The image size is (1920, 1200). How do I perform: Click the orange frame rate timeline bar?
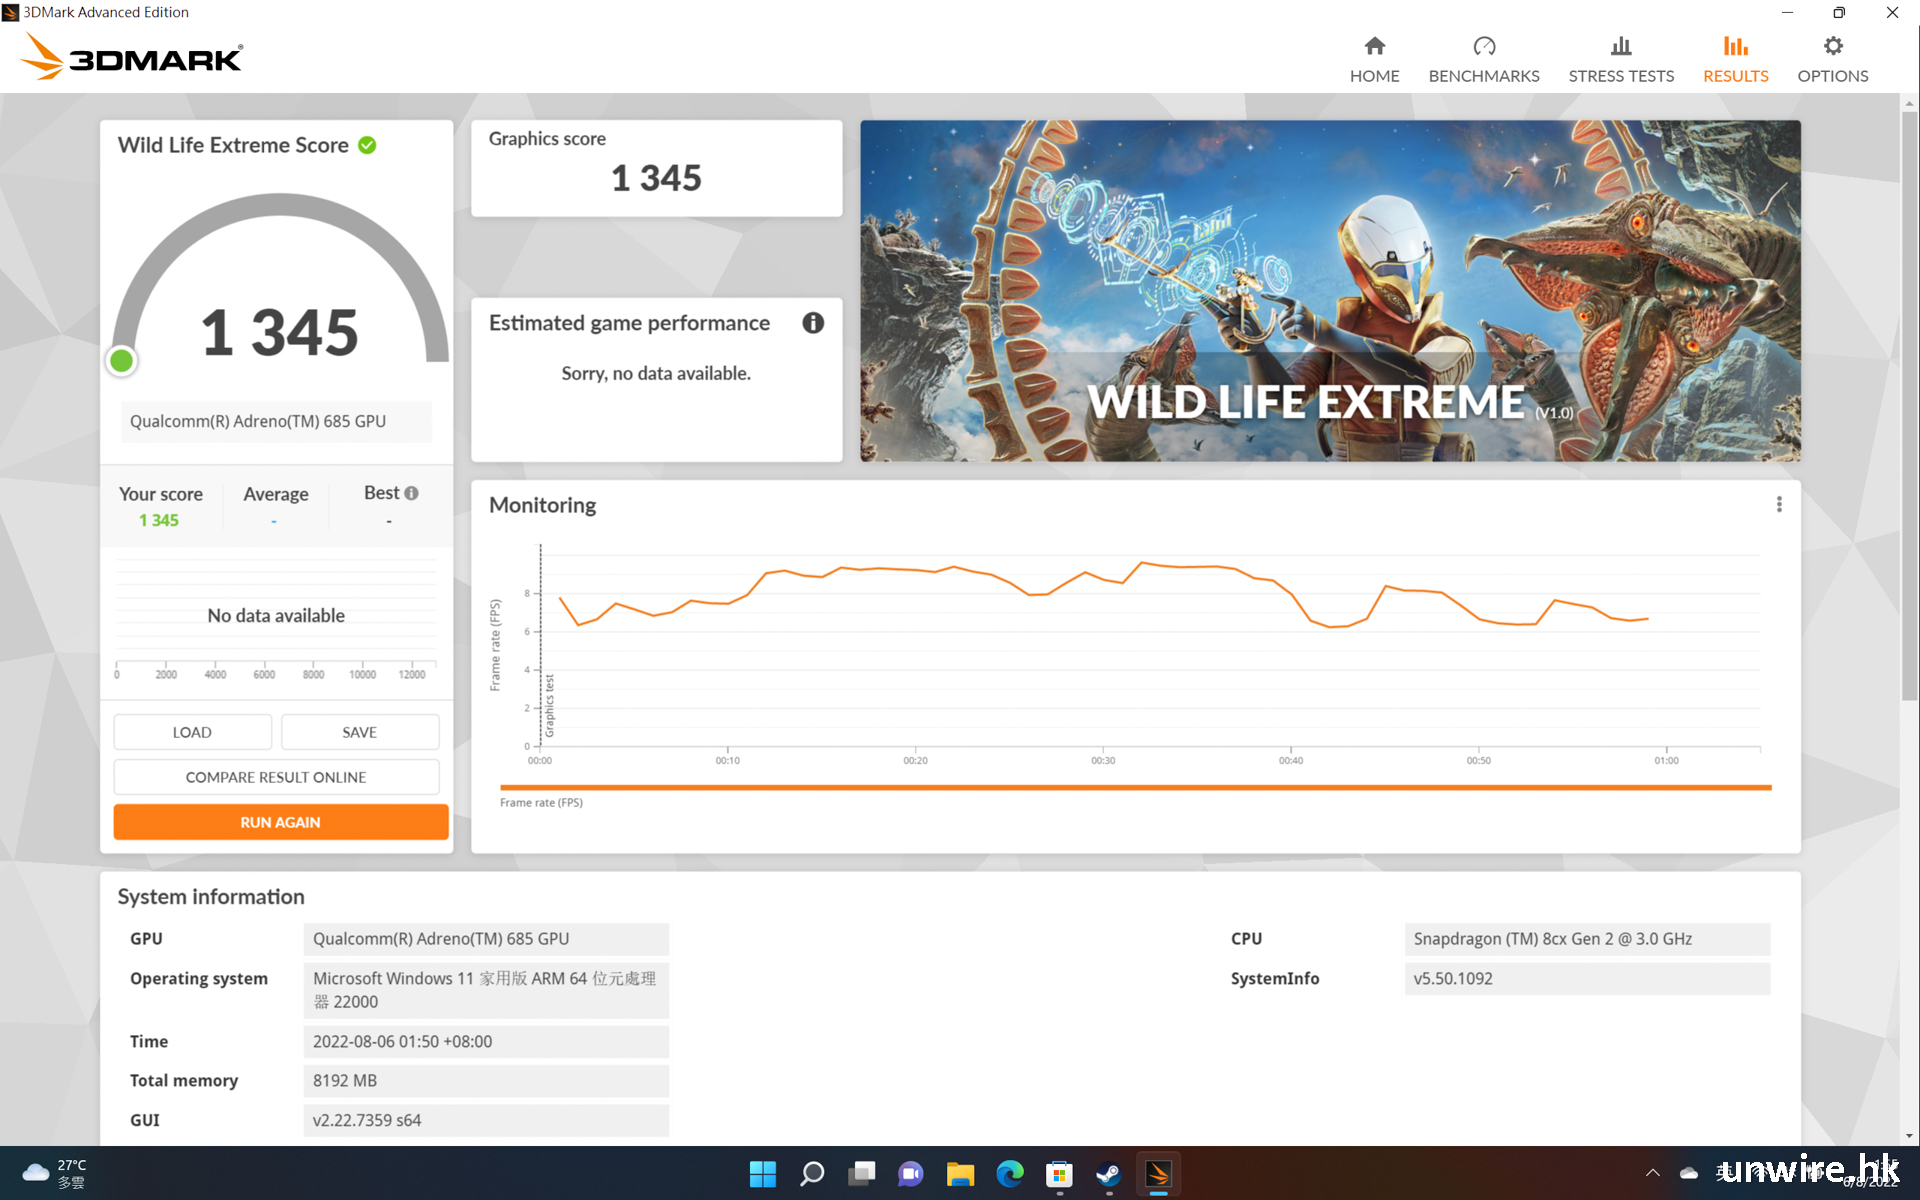(1135, 788)
